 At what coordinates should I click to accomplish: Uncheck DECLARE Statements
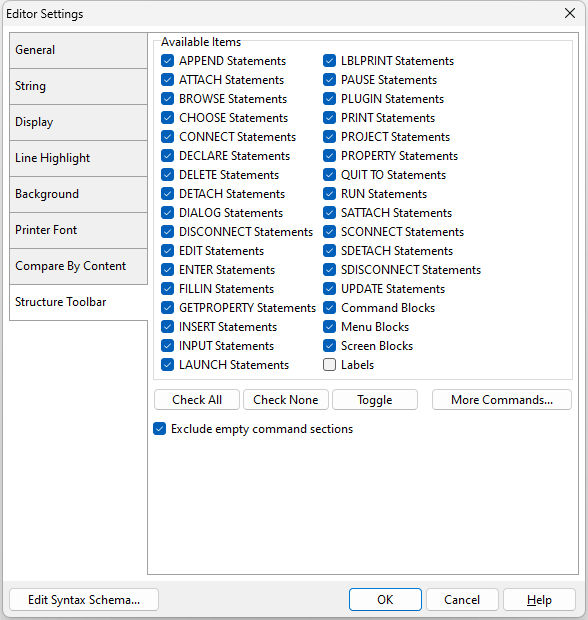point(167,156)
